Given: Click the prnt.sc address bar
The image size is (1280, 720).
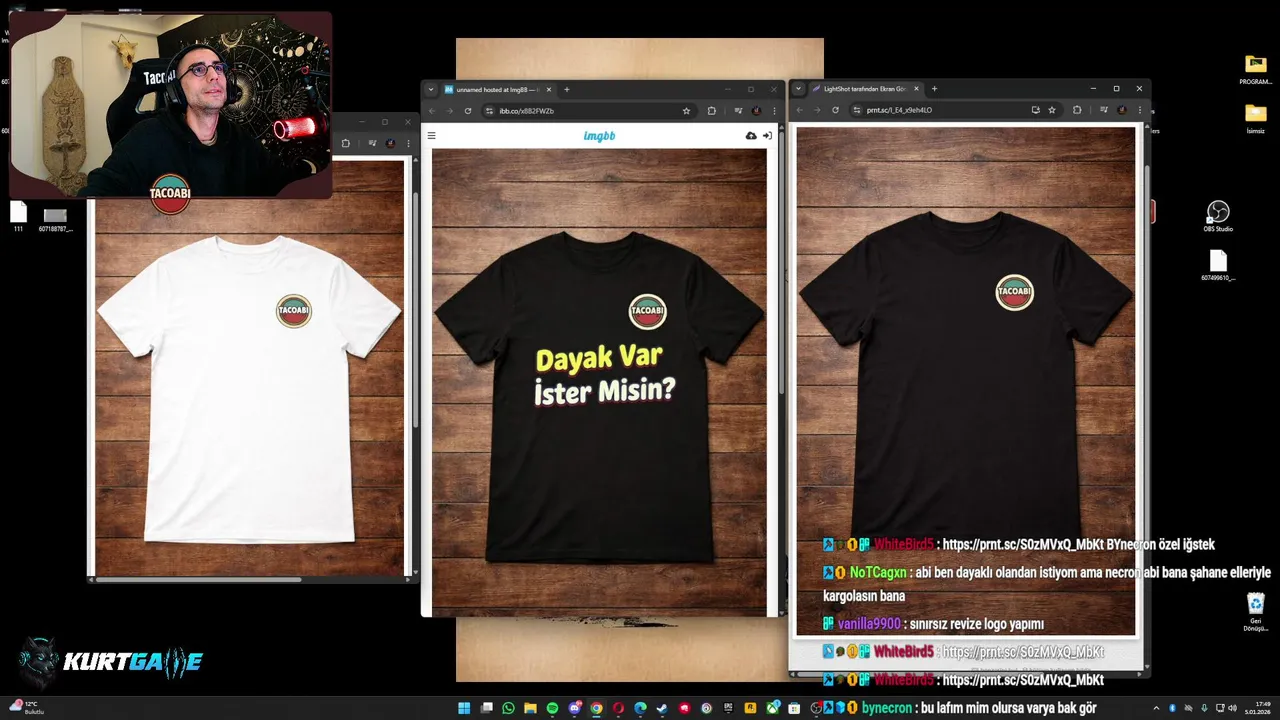Looking at the screenshot, I should (955, 110).
